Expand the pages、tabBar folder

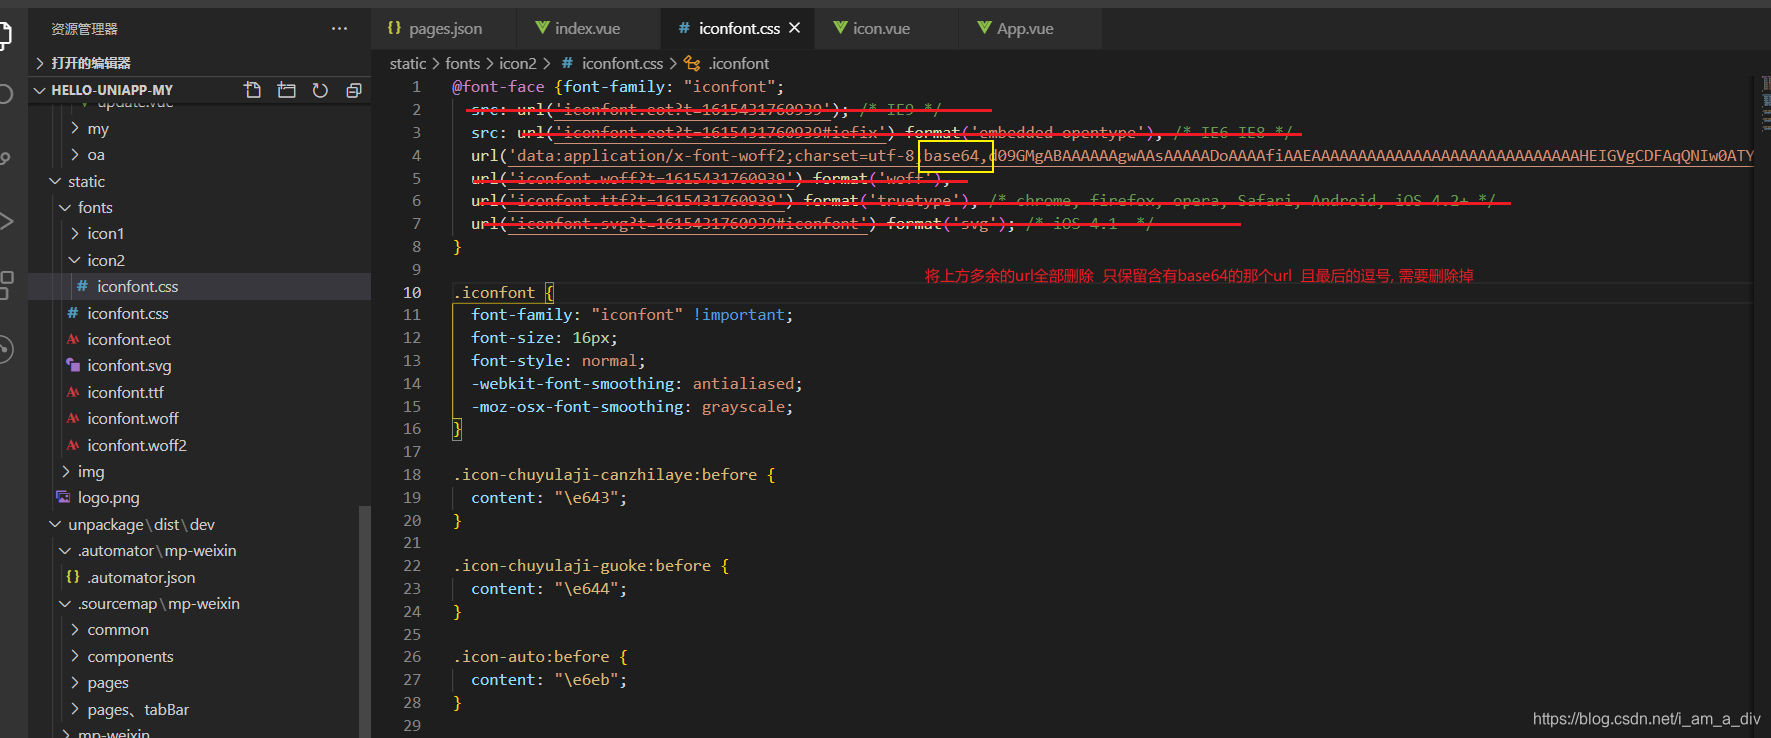coord(199,709)
